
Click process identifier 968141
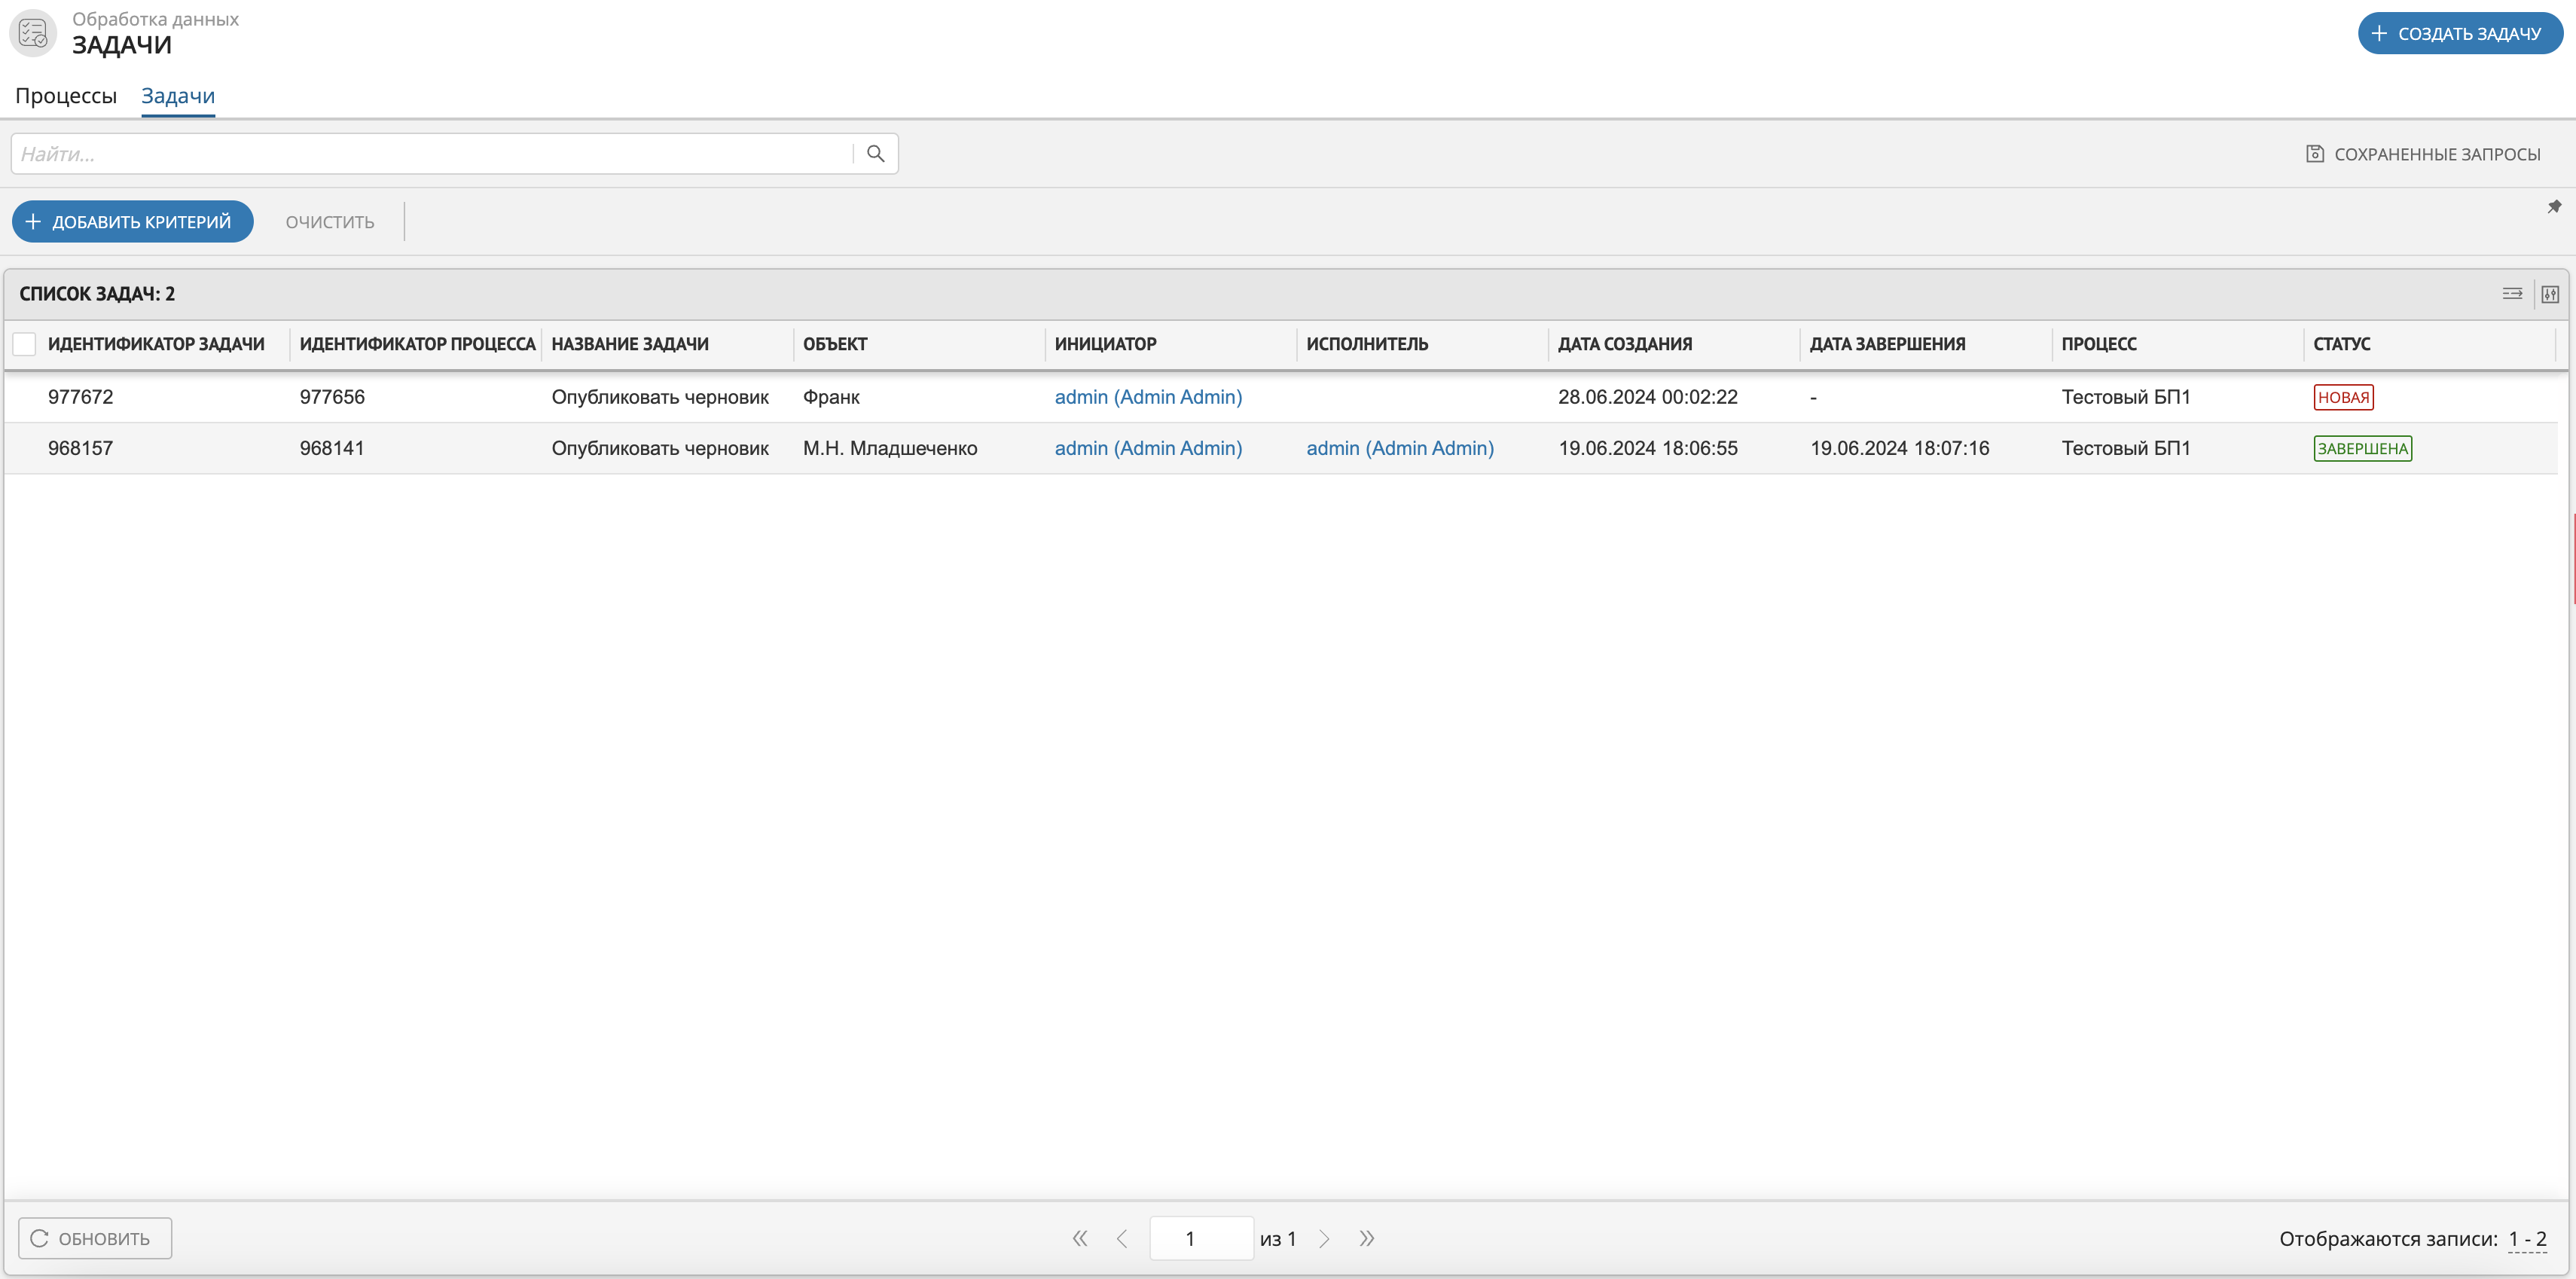pyautogui.click(x=332, y=448)
